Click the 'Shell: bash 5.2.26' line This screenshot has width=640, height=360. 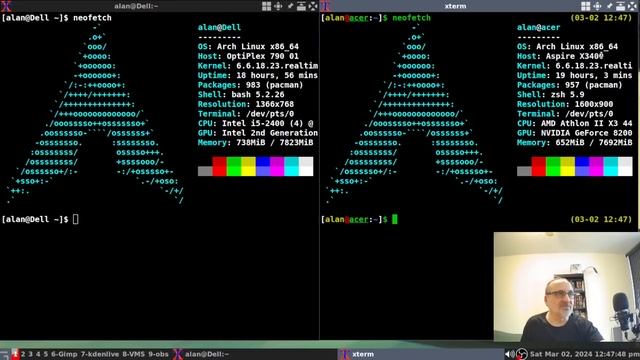coord(241,95)
